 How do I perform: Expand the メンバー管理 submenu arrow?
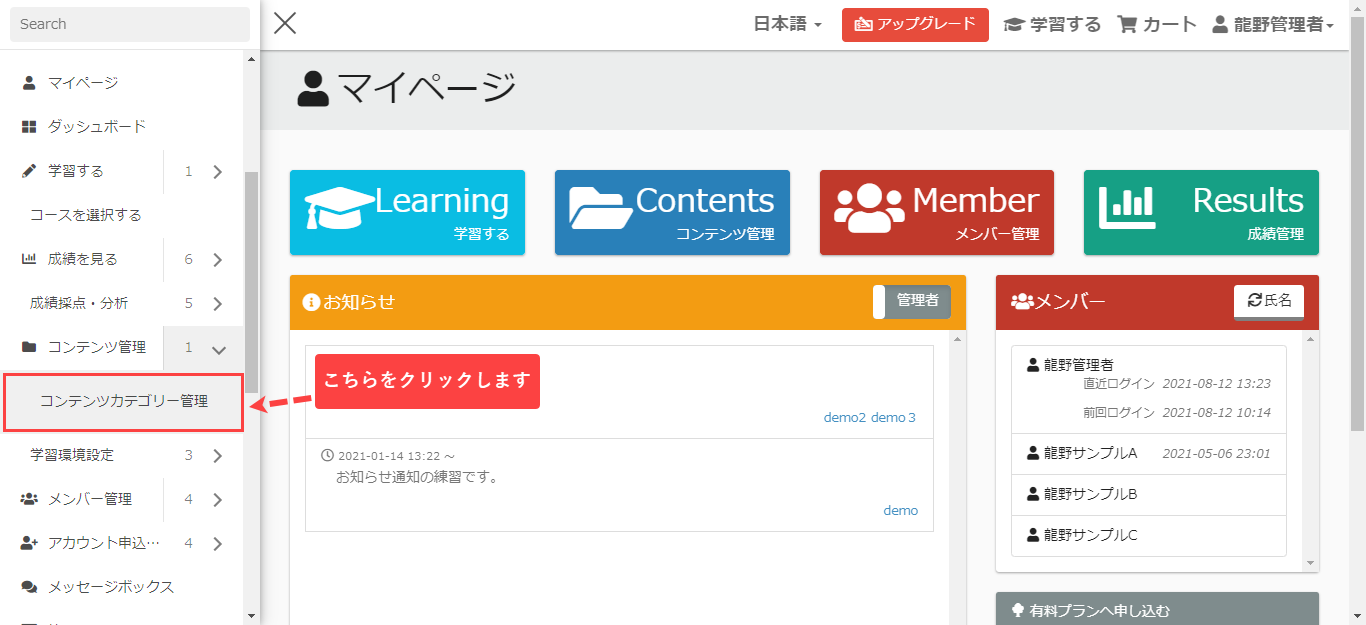coord(217,500)
